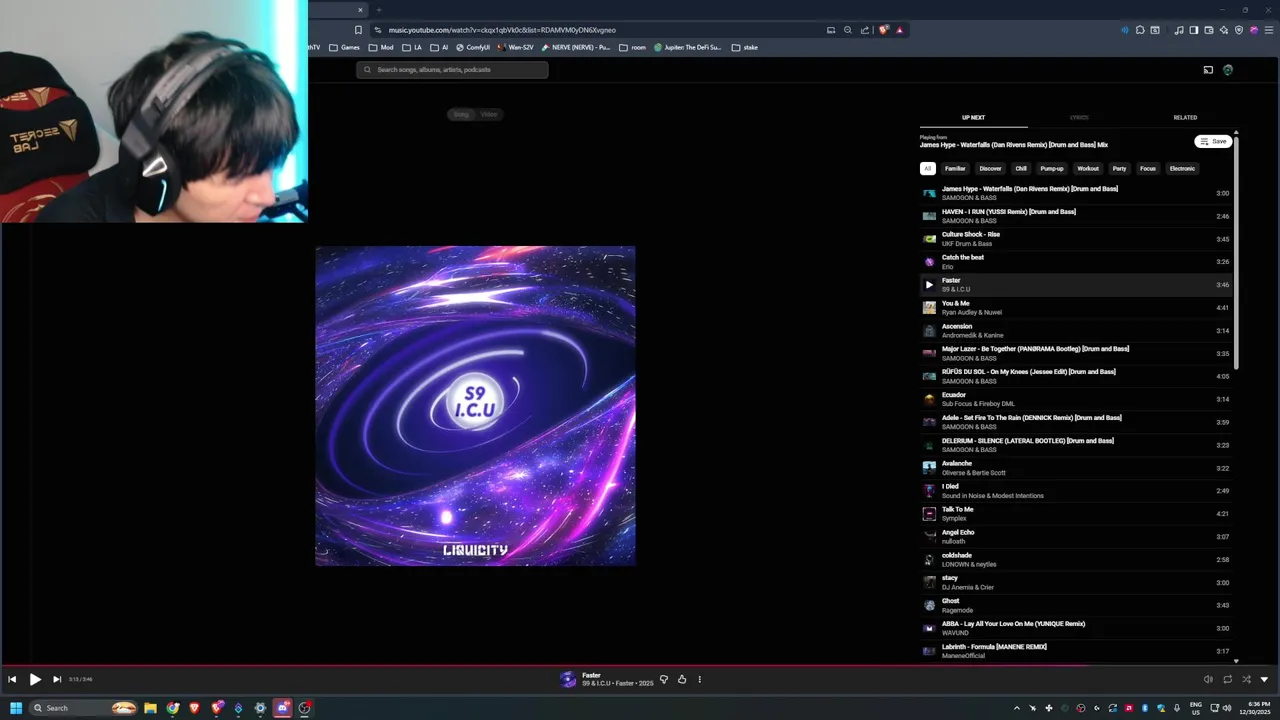
Task: Open Sub Focus & Fireboy DML artist link
Action: click(x=978, y=404)
